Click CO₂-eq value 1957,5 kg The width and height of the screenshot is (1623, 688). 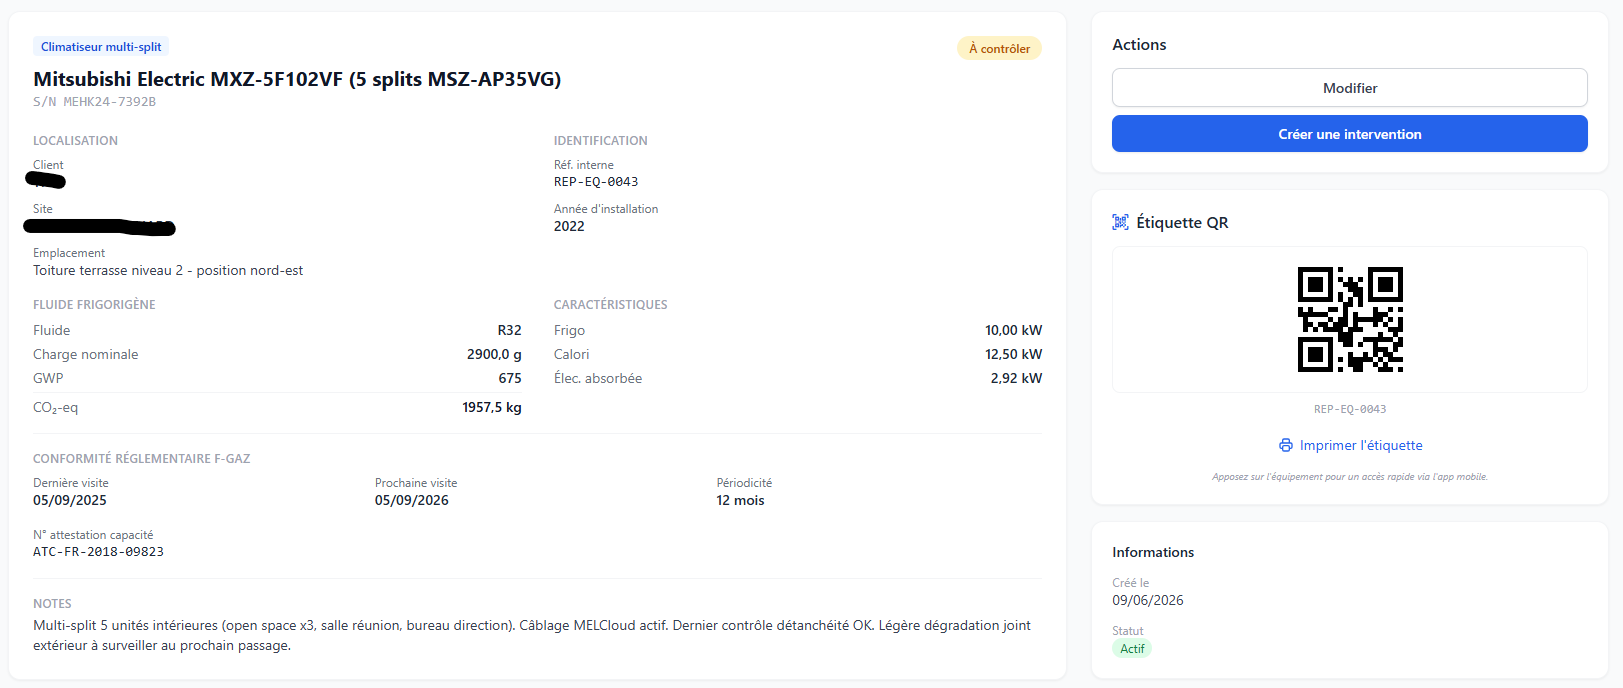pos(492,407)
